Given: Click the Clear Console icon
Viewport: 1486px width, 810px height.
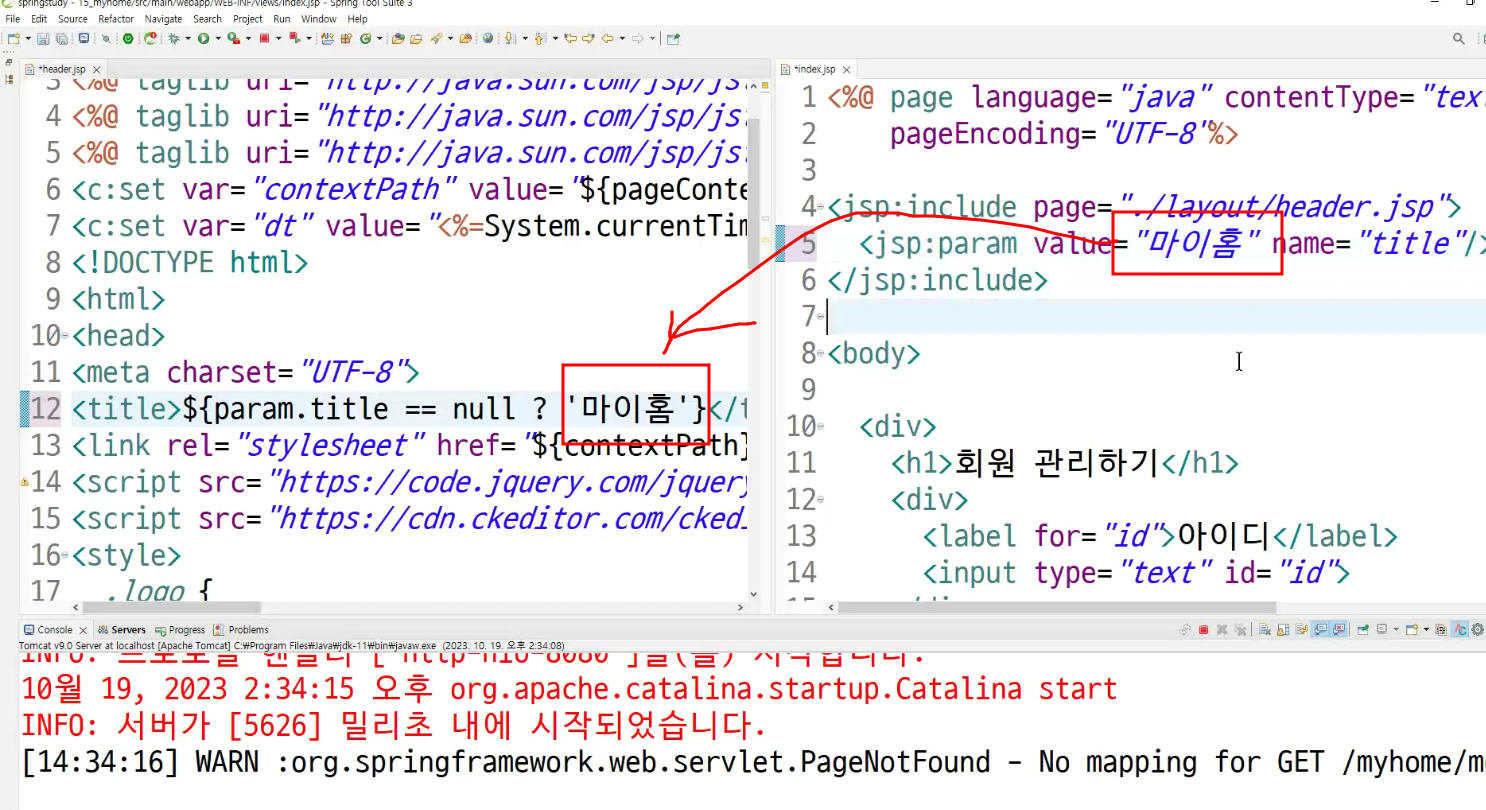Looking at the screenshot, I should click(x=1265, y=630).
